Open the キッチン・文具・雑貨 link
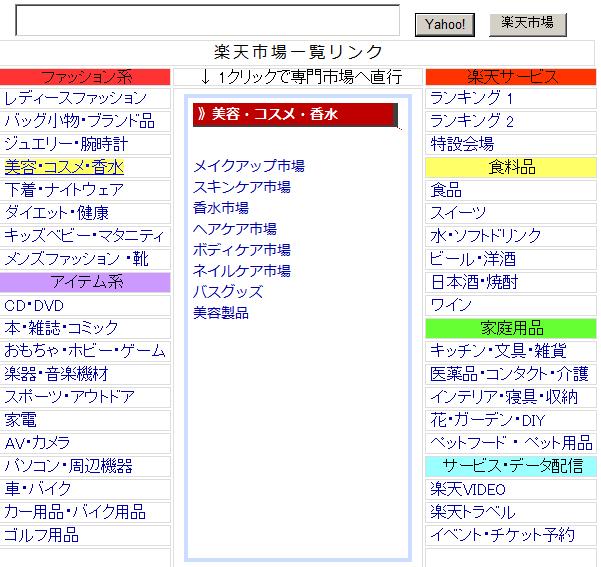Viewport: 601px width, 567px height. [x=498, y=351]
